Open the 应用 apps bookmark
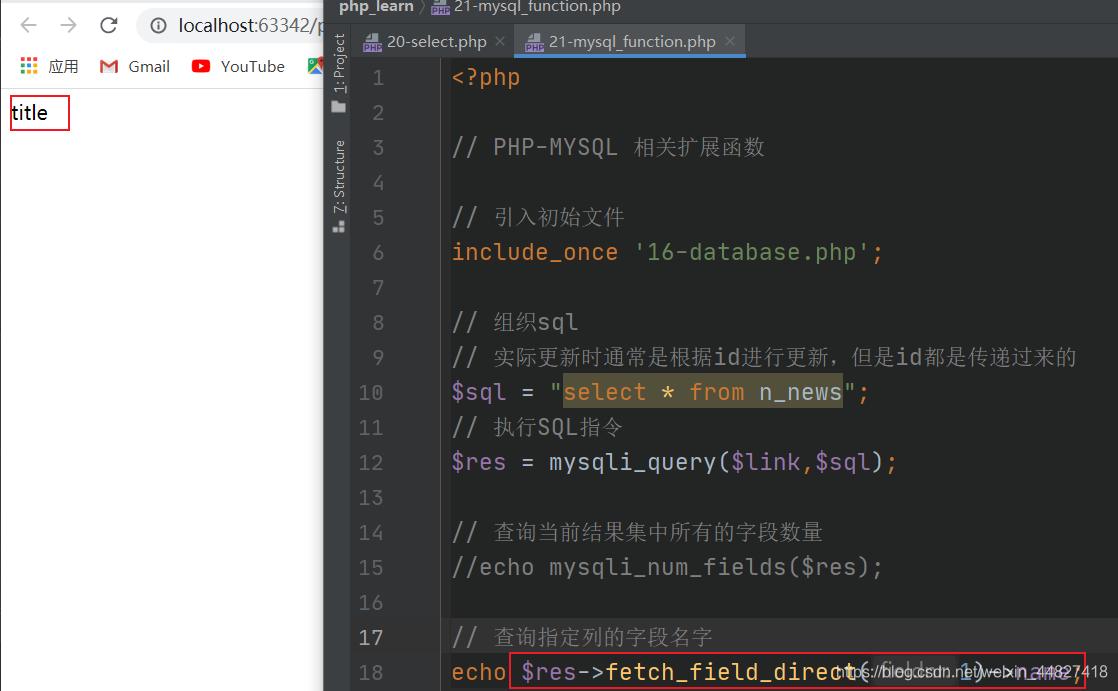Screen dimensions: 1118x691 tap(49, 66)
